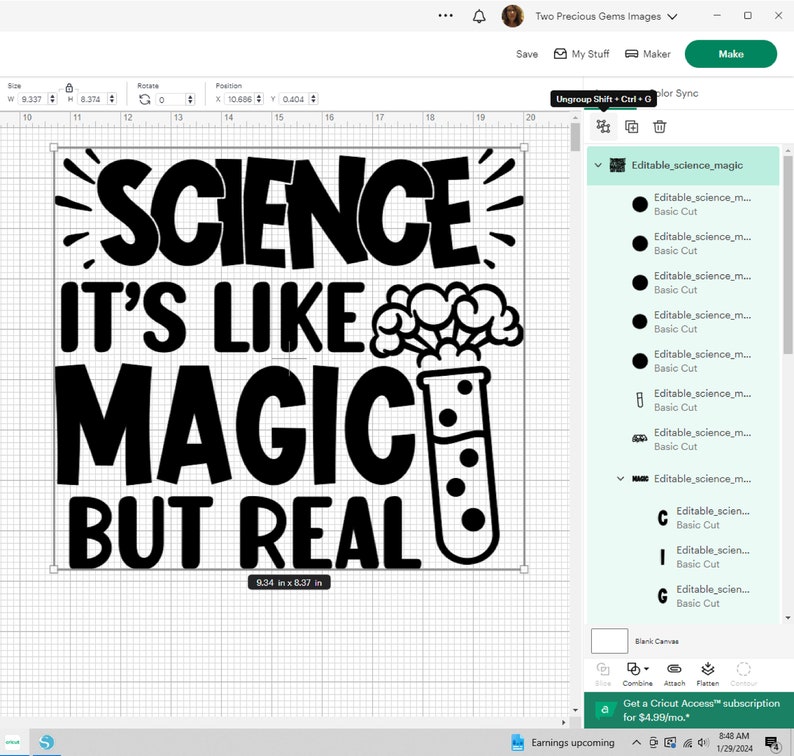The image size is (794, 756).
Task: Click the Earnings upcoming taskbar widget
Action: [563, 743]
